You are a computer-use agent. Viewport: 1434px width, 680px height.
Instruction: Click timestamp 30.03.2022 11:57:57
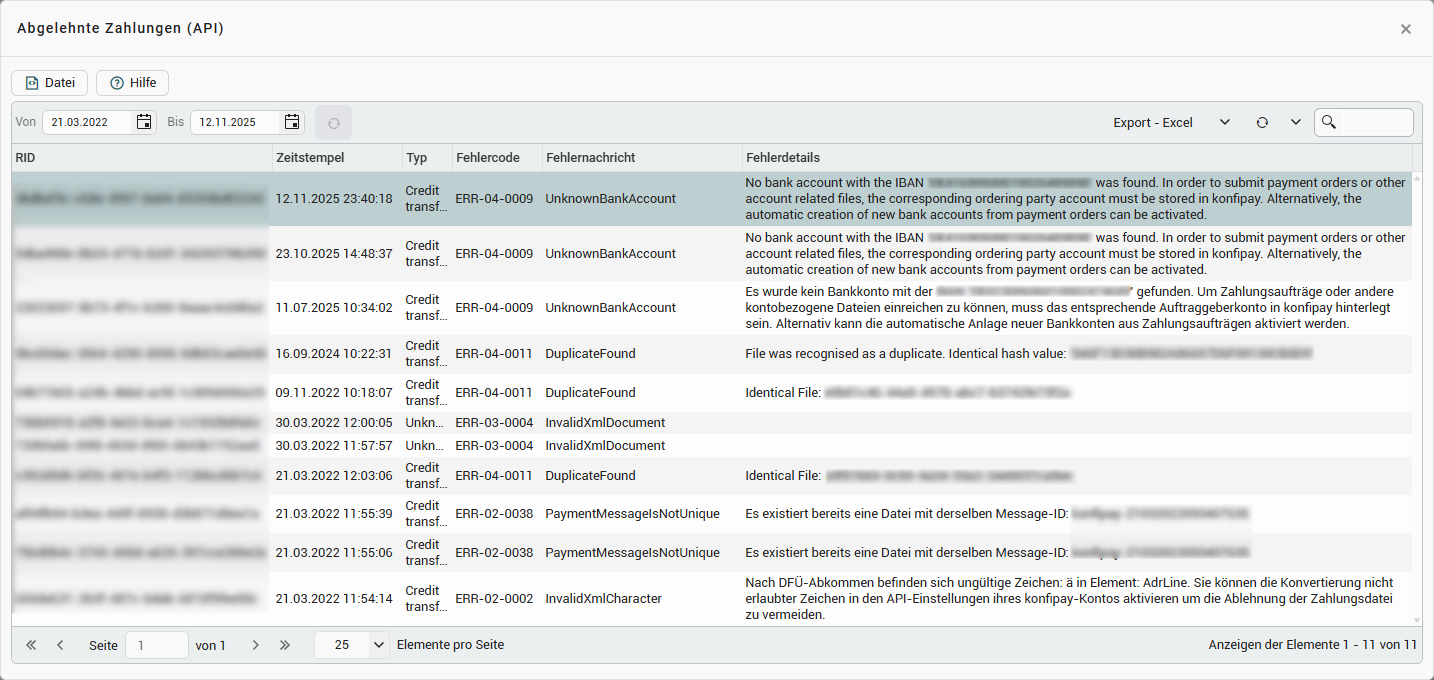(x=334, y=446)
